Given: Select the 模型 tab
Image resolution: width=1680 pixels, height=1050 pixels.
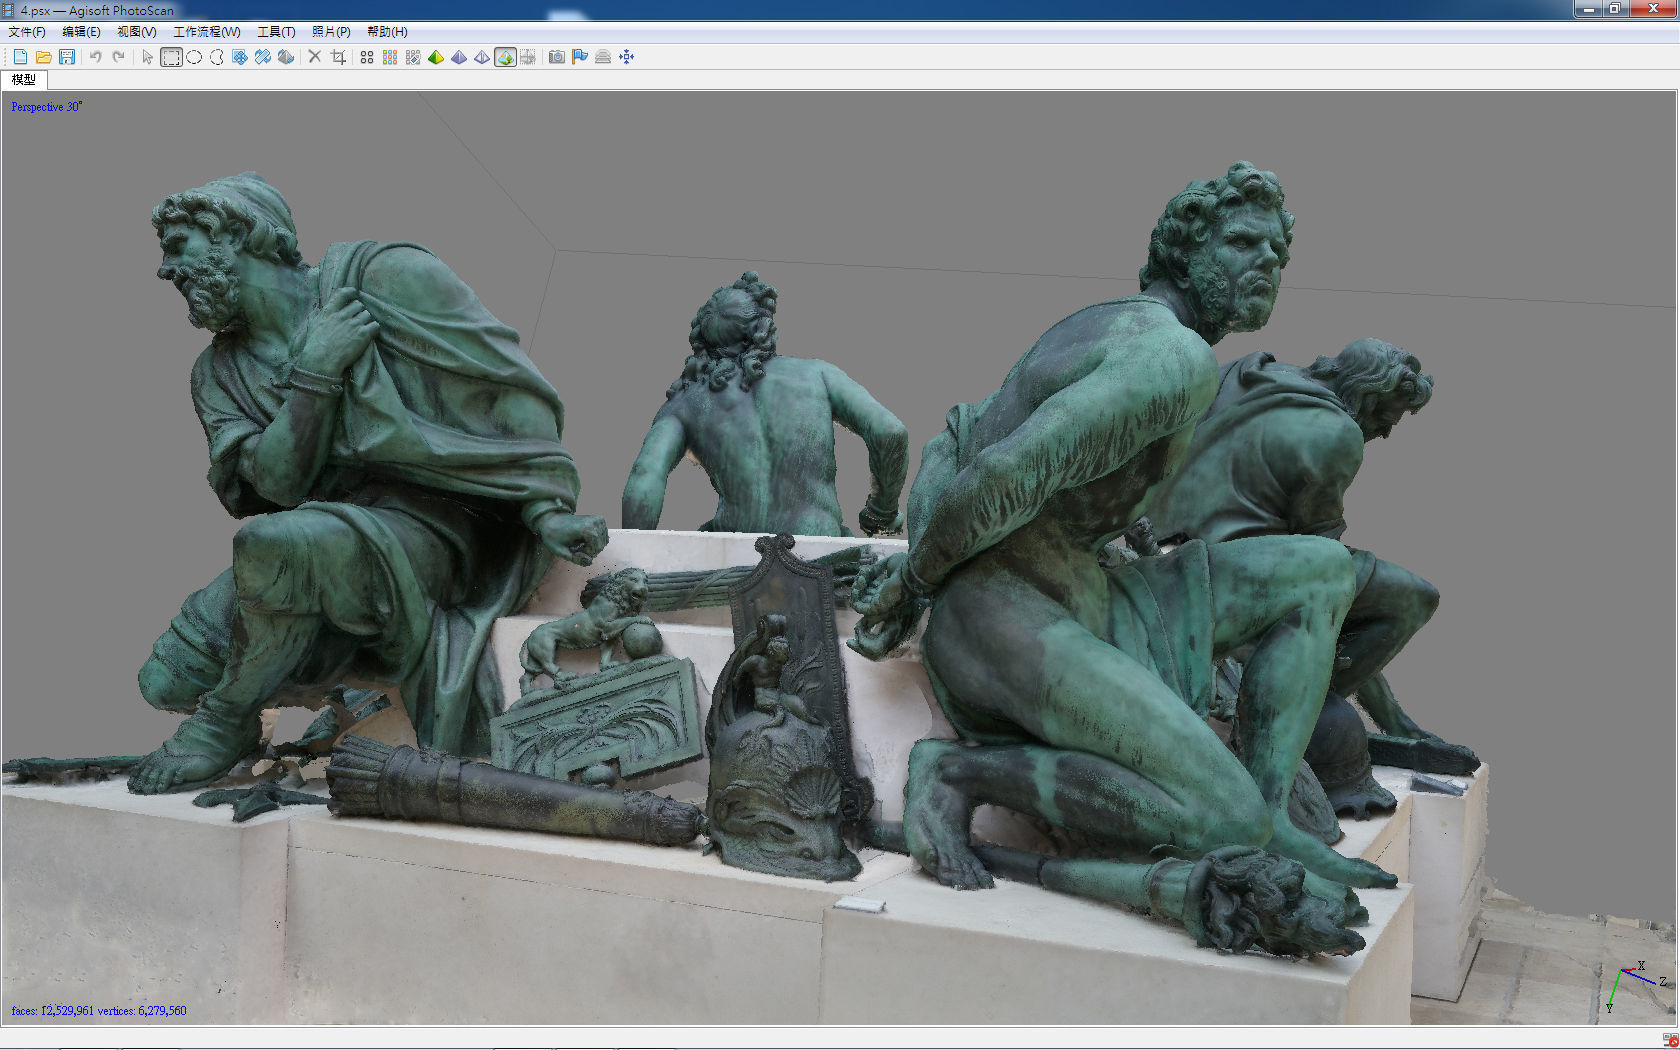Looking at the screenshot, I should pyautogui.click(x=24, y=80).
